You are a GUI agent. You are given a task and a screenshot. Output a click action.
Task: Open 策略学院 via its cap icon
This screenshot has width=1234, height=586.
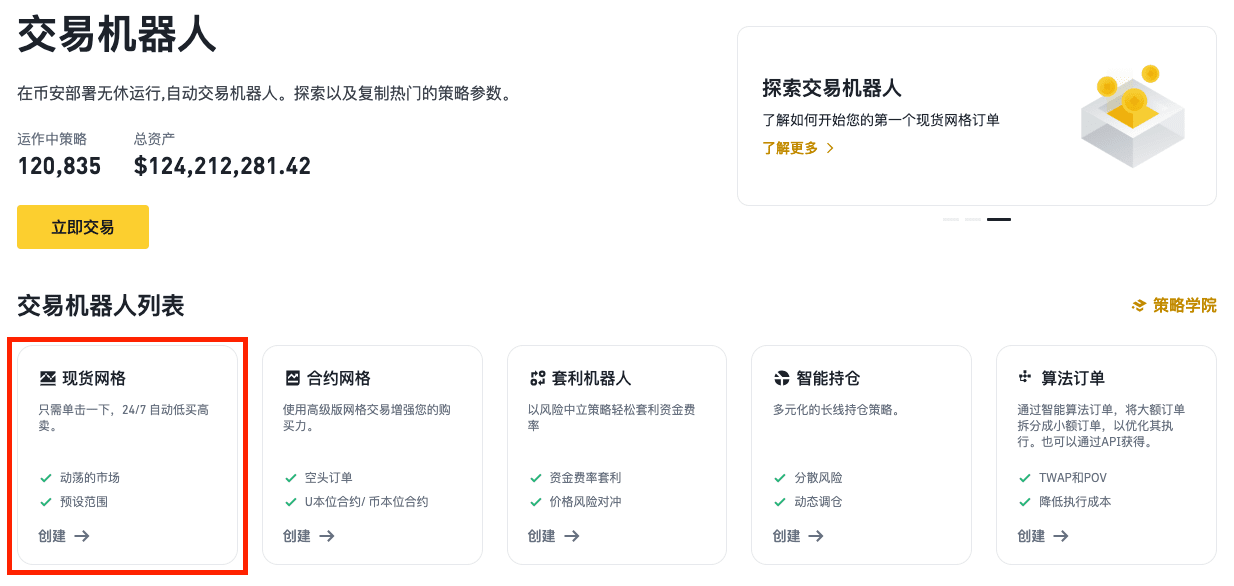pos(1139,306)
